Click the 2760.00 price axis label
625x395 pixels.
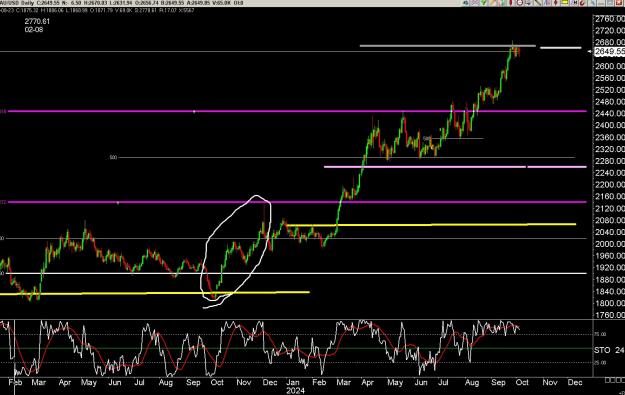click(609, 19)
